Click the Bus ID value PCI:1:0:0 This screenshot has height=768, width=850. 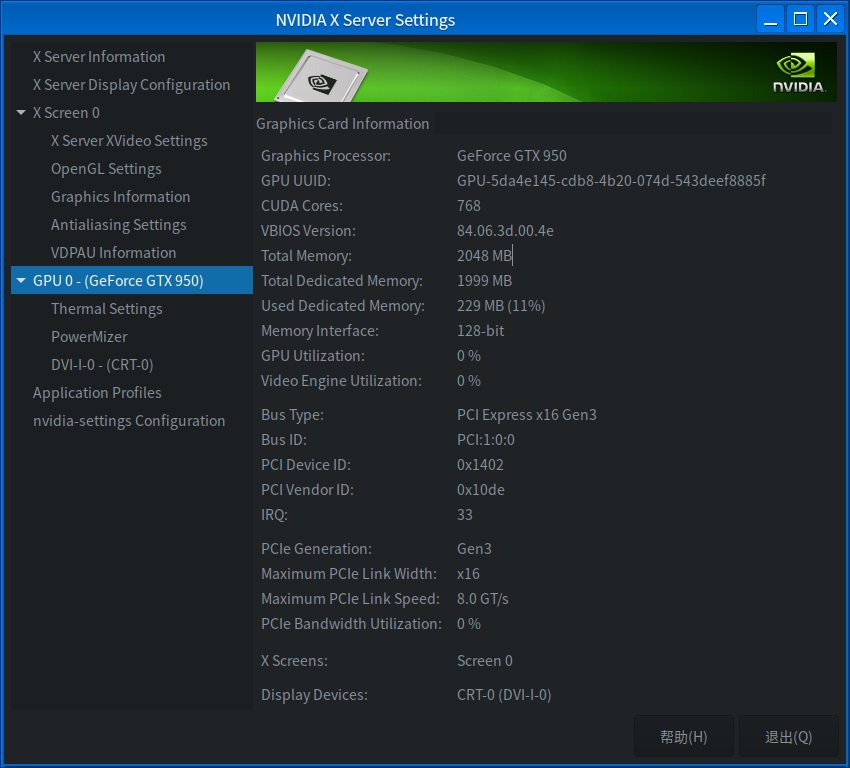pyautogui.click(x=486, y=440)
